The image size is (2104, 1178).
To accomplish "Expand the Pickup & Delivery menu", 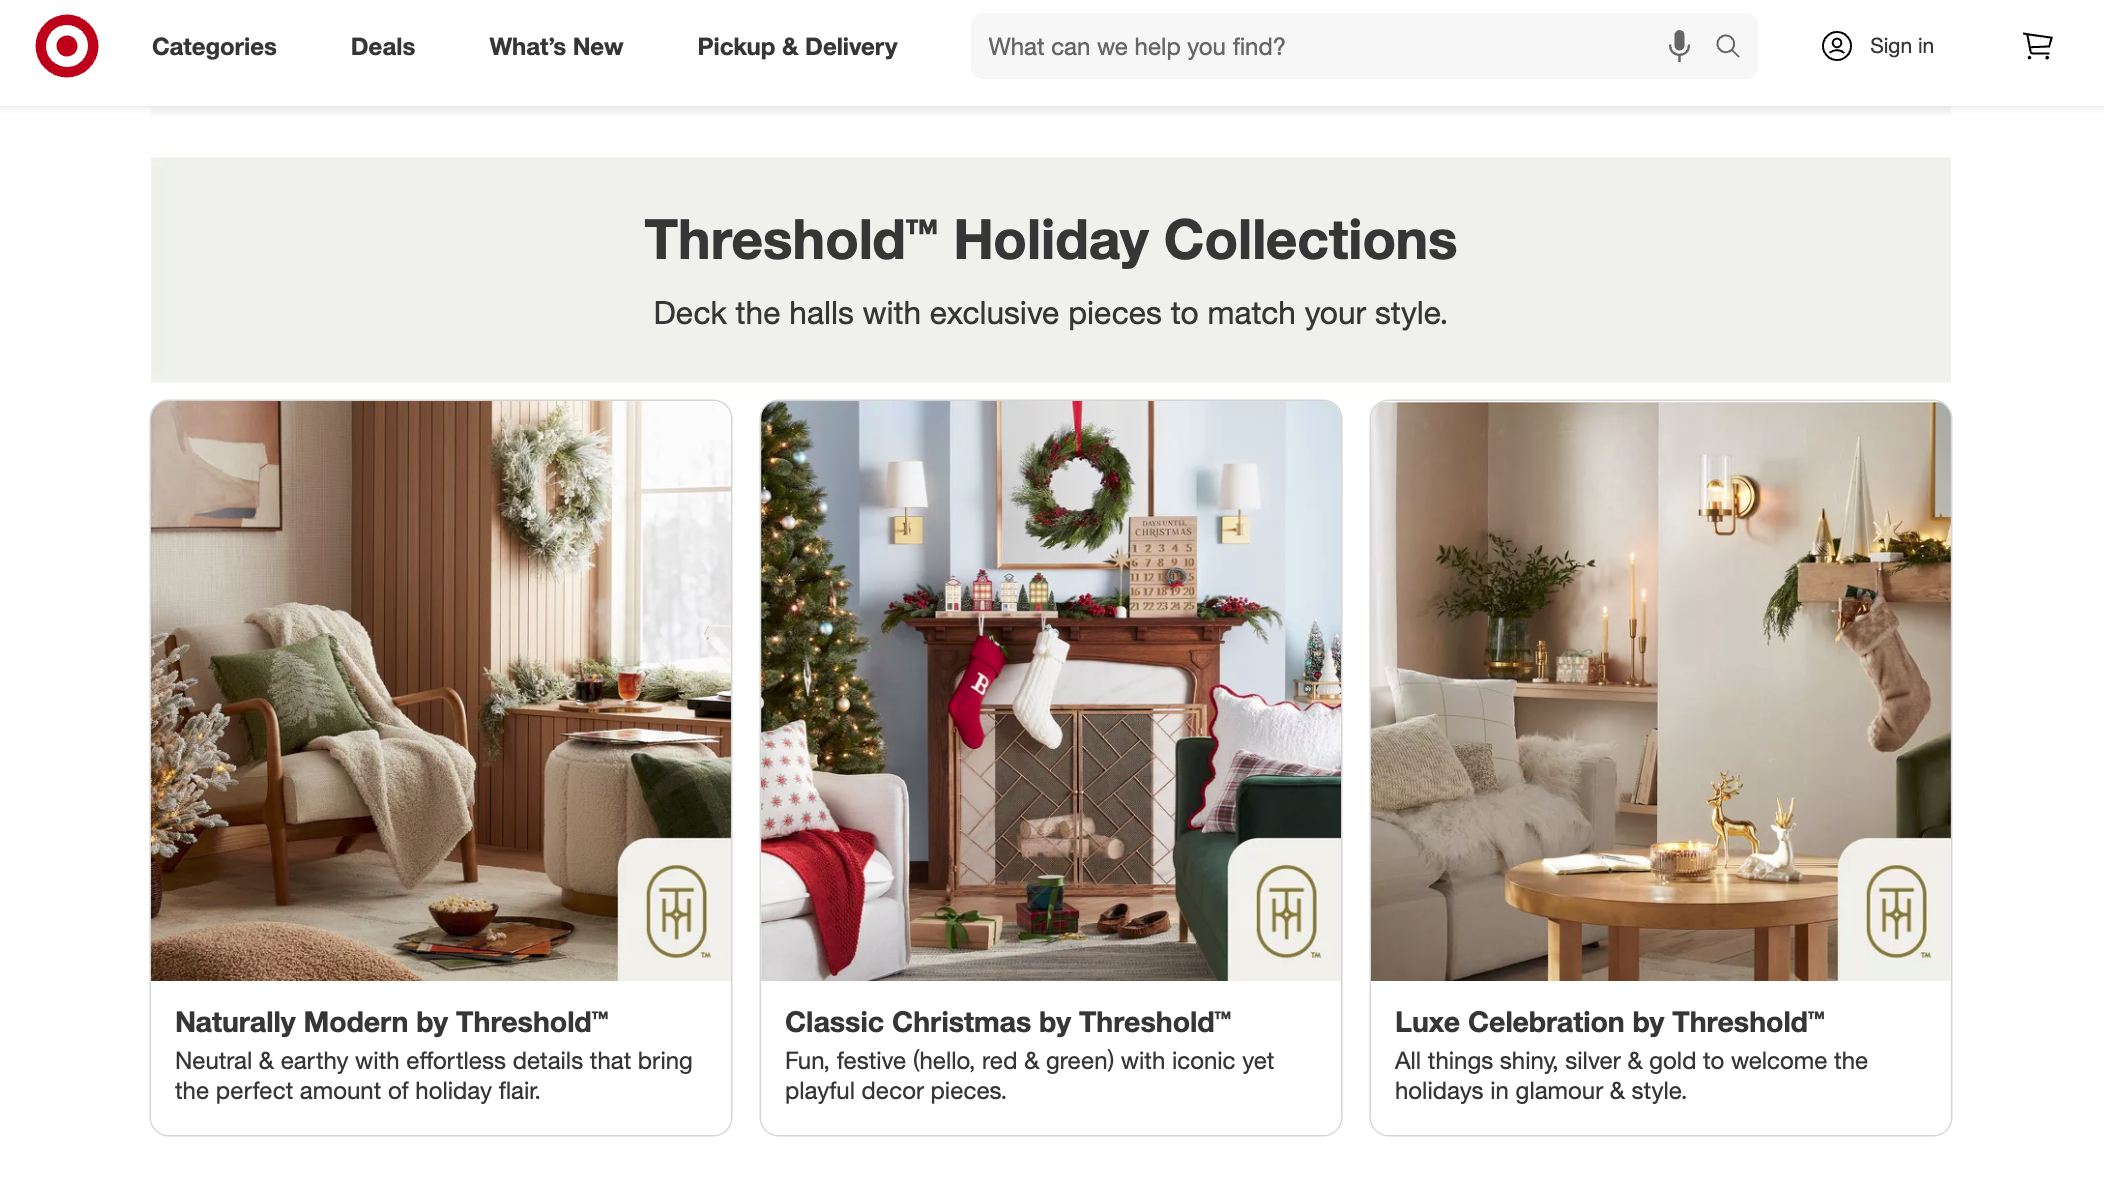I will pos(797,47).
